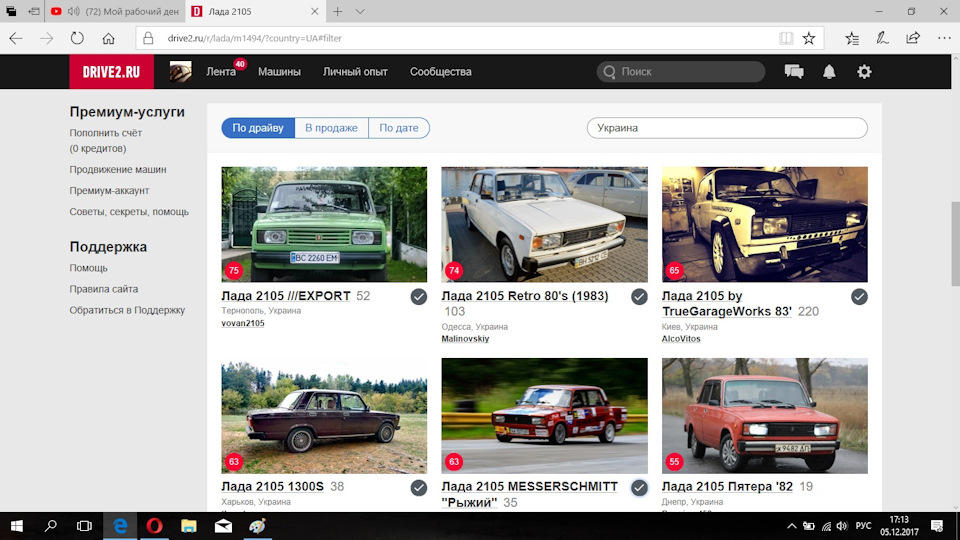Open red rally MESSERSCHMITT thumbnail
The height and width of the screenshot is (540, 960).
pyautogui.click(x=544, y=416)
